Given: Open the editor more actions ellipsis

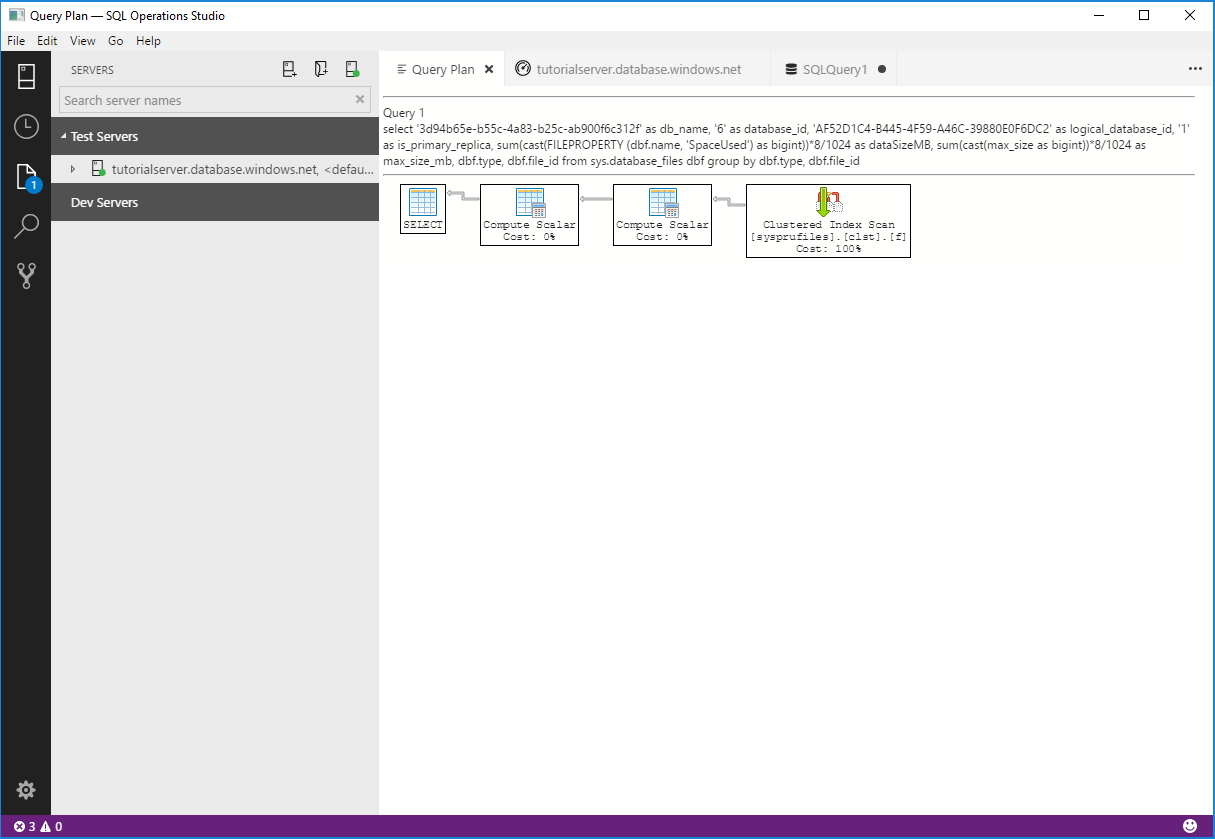Looking at the screenshot, I should pos(1195,69).
